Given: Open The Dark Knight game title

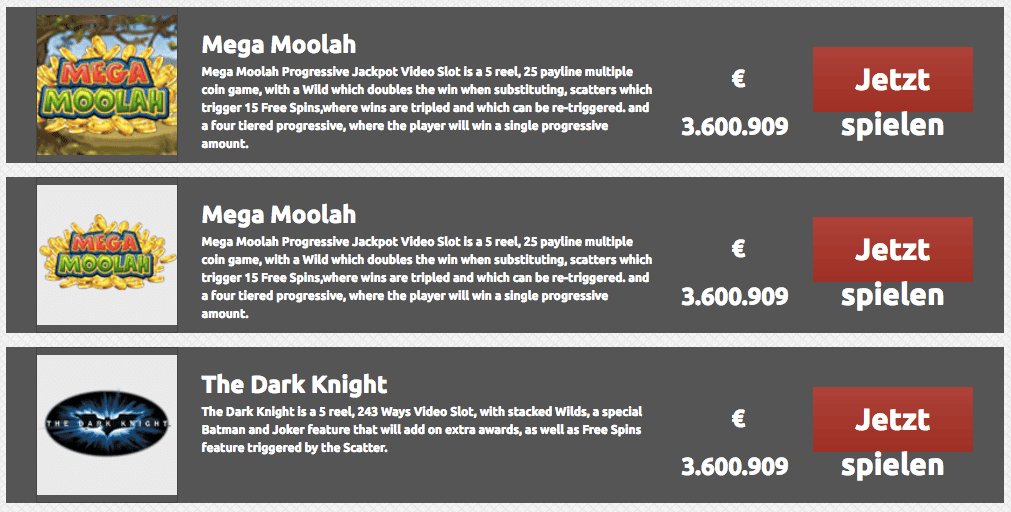Looking at the screenshot, I should pyautogui.click(x=294, y=385).
